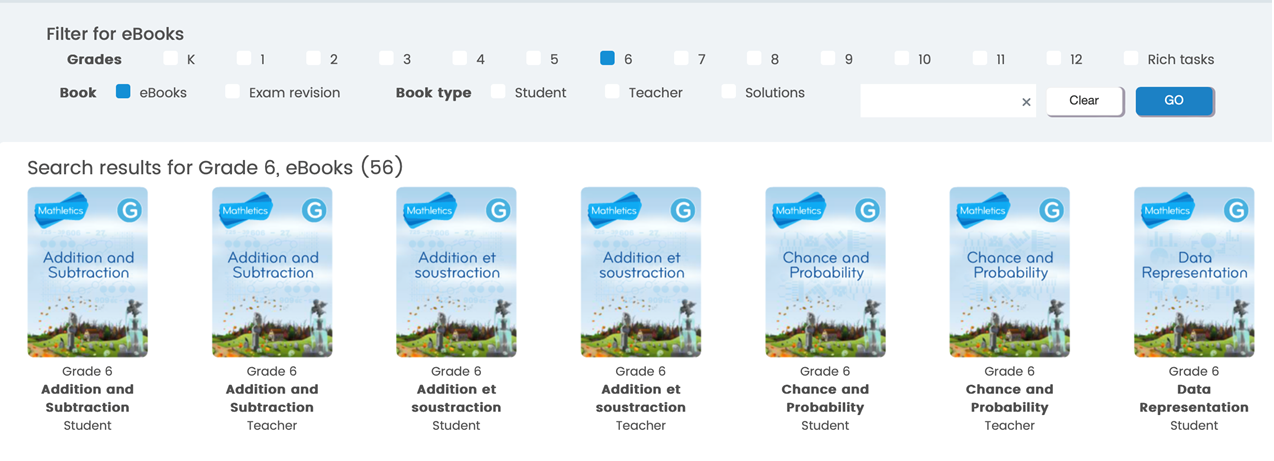Clear search text with the X icon
The height and width of the screenshot is (461, 1274).
point(1026,102)
